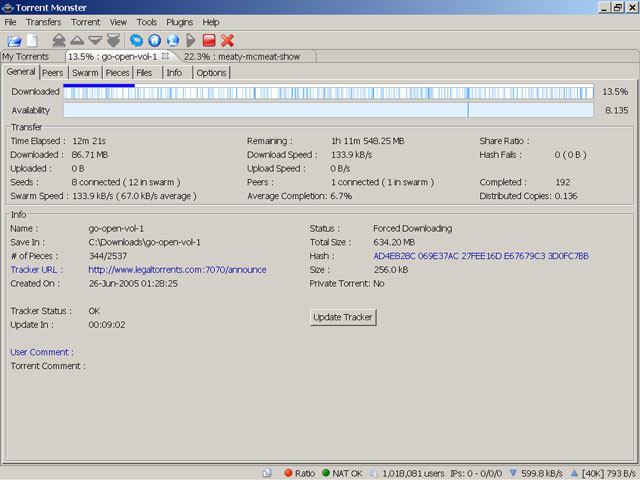This screenshot has width=640, height=480.
Task: Open the Torrent menu
Action: pos(85,22)
